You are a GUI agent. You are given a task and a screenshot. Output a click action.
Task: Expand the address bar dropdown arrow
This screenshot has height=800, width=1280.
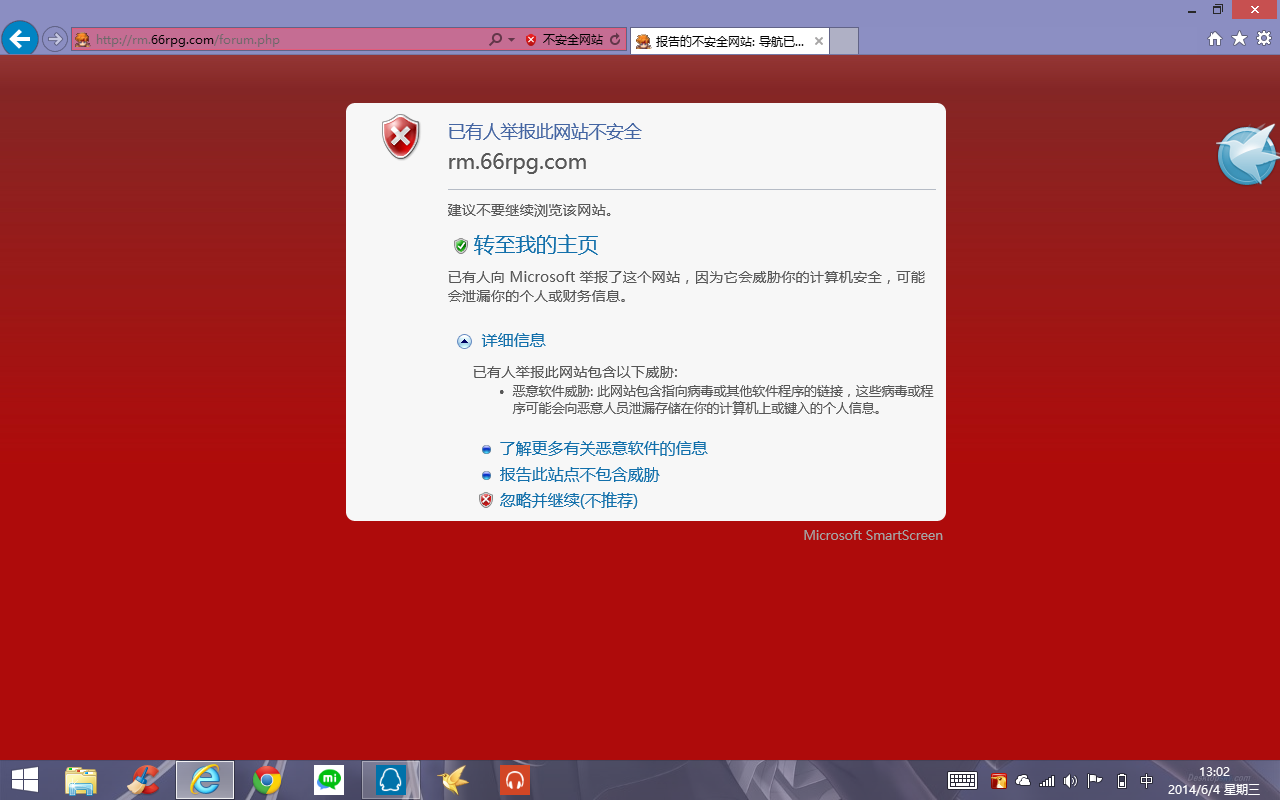pos(511,40)
